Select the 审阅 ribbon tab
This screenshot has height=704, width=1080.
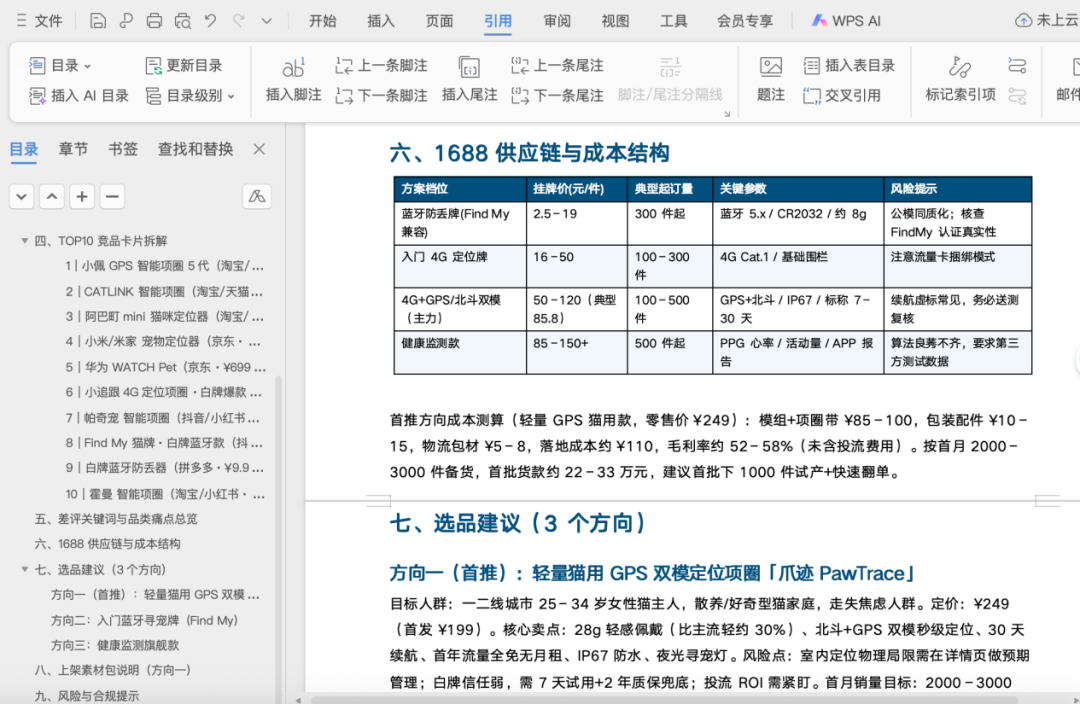(x=557, y=21)
